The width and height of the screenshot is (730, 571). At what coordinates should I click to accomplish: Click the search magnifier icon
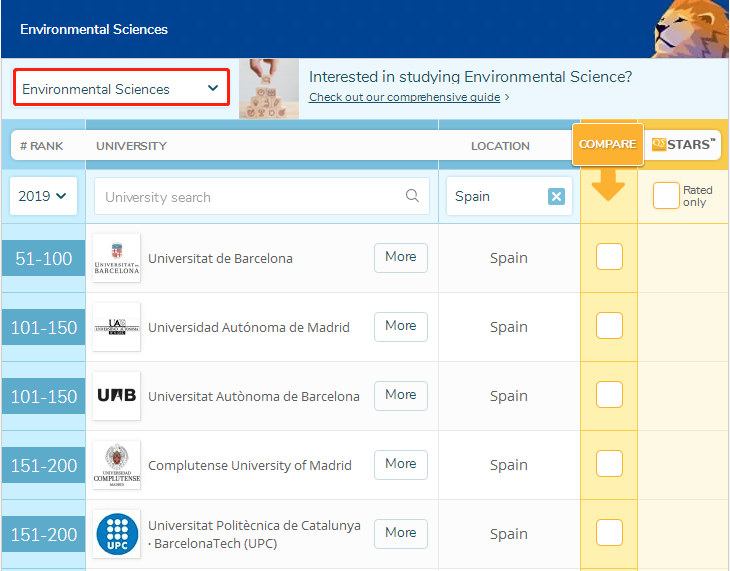(412, 196)
